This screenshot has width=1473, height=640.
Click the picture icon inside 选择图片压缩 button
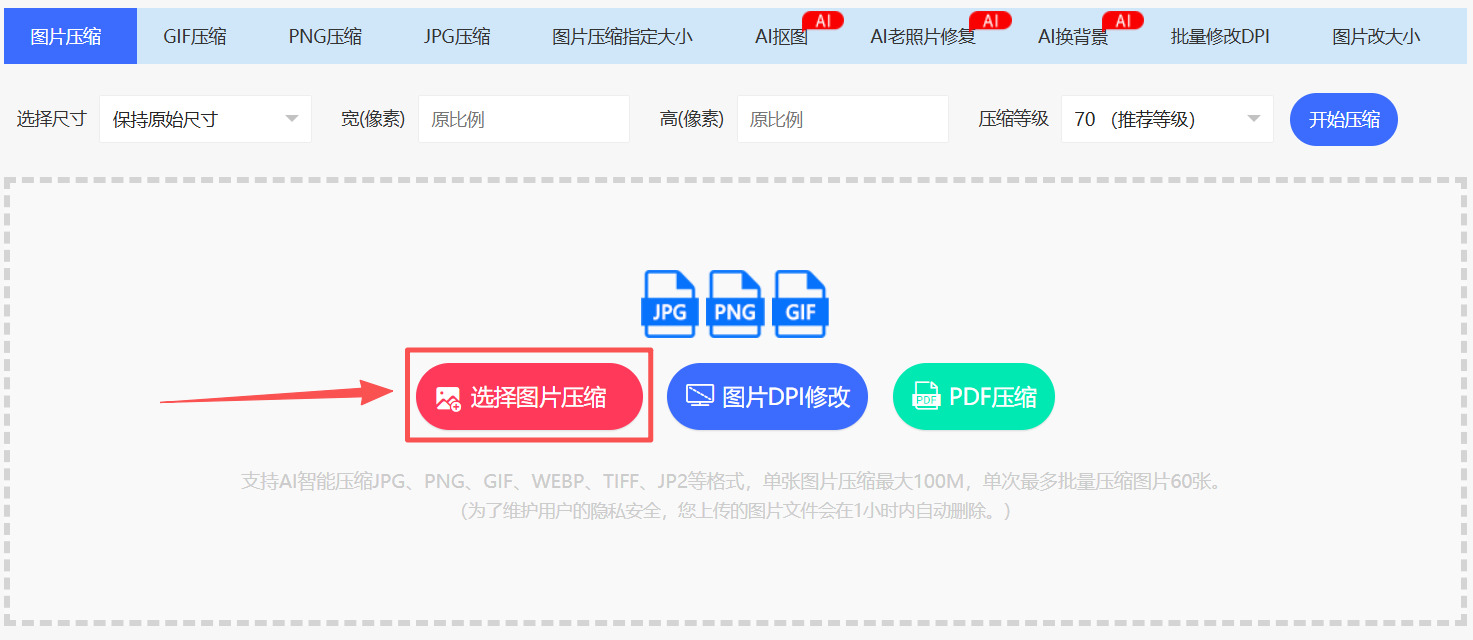pos(448,396)
